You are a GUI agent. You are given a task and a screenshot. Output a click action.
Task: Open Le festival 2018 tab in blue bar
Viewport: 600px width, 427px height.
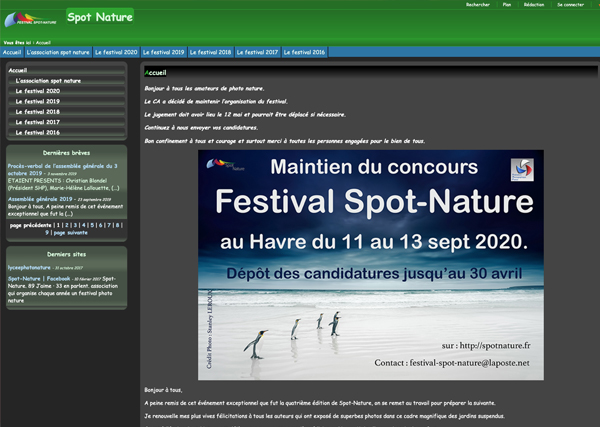coord(210,52)
